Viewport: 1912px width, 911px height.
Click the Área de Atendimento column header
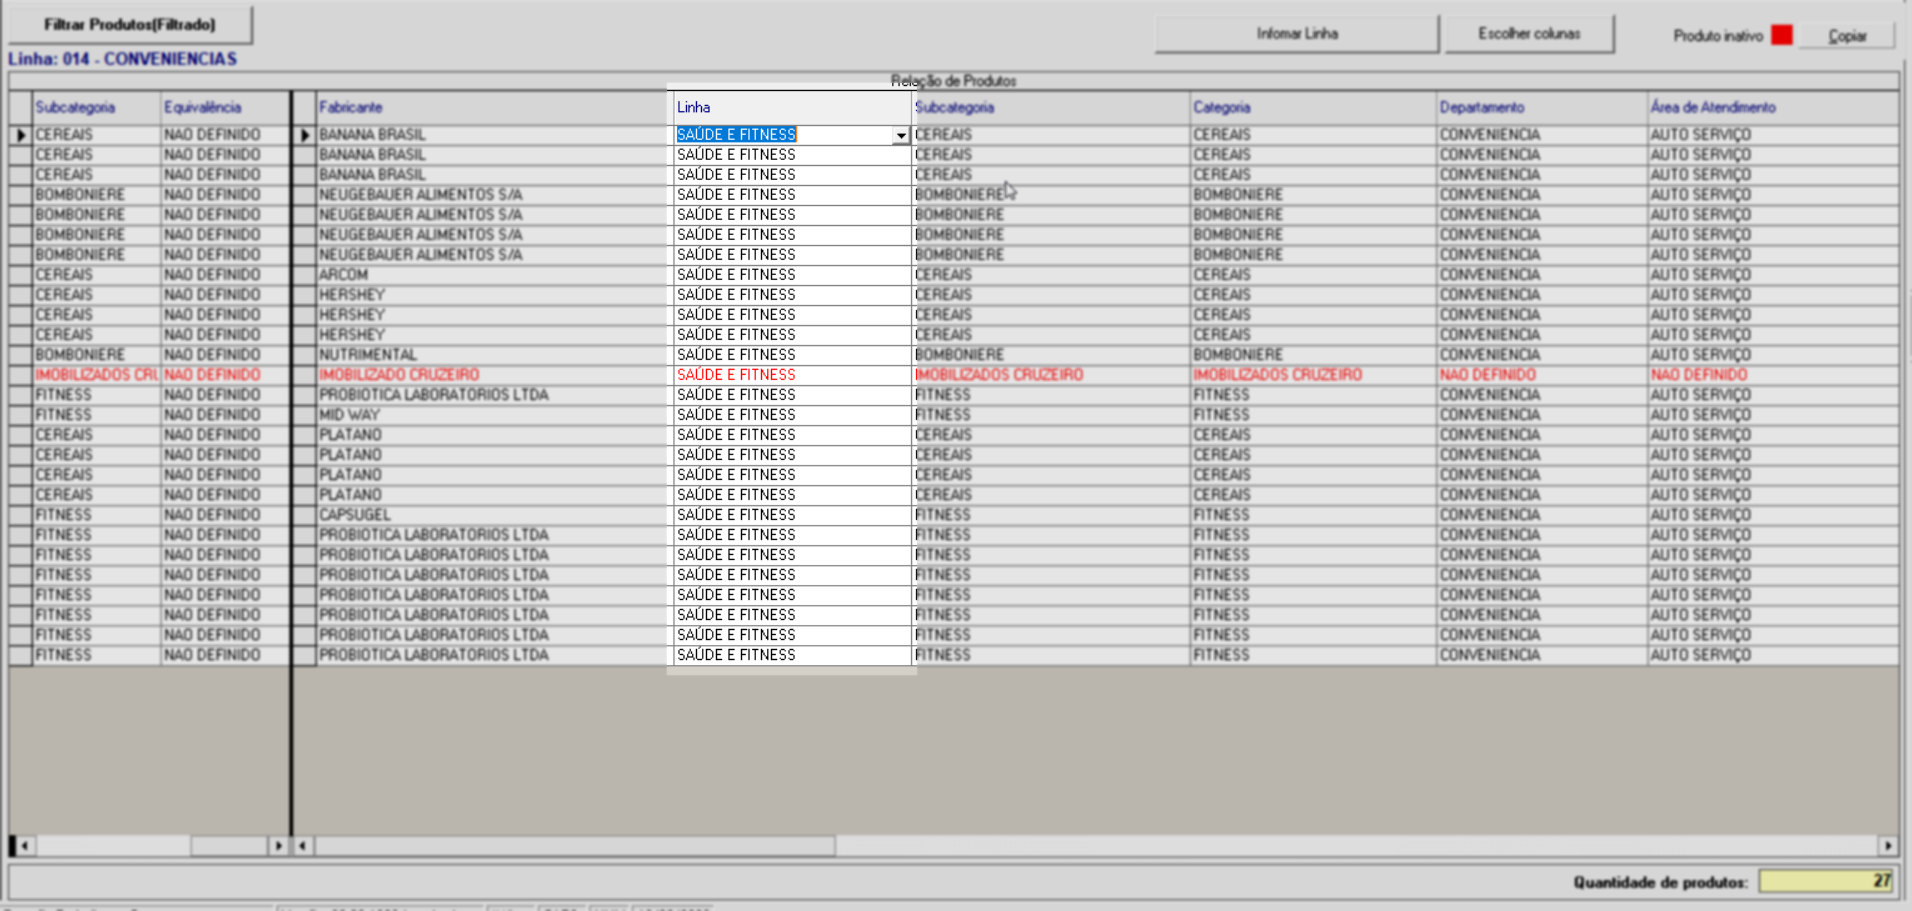point(1773,108)
